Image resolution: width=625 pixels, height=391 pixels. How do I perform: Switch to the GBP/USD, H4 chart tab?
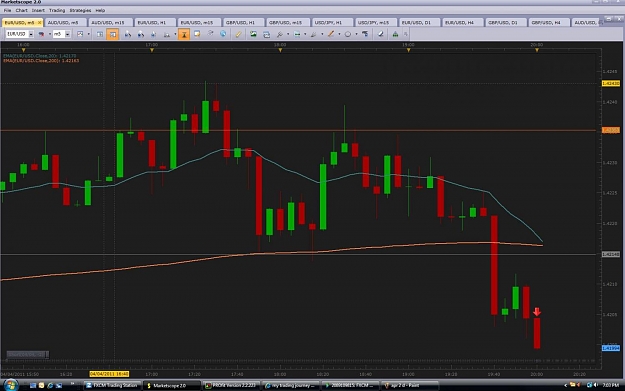(548, 23)
